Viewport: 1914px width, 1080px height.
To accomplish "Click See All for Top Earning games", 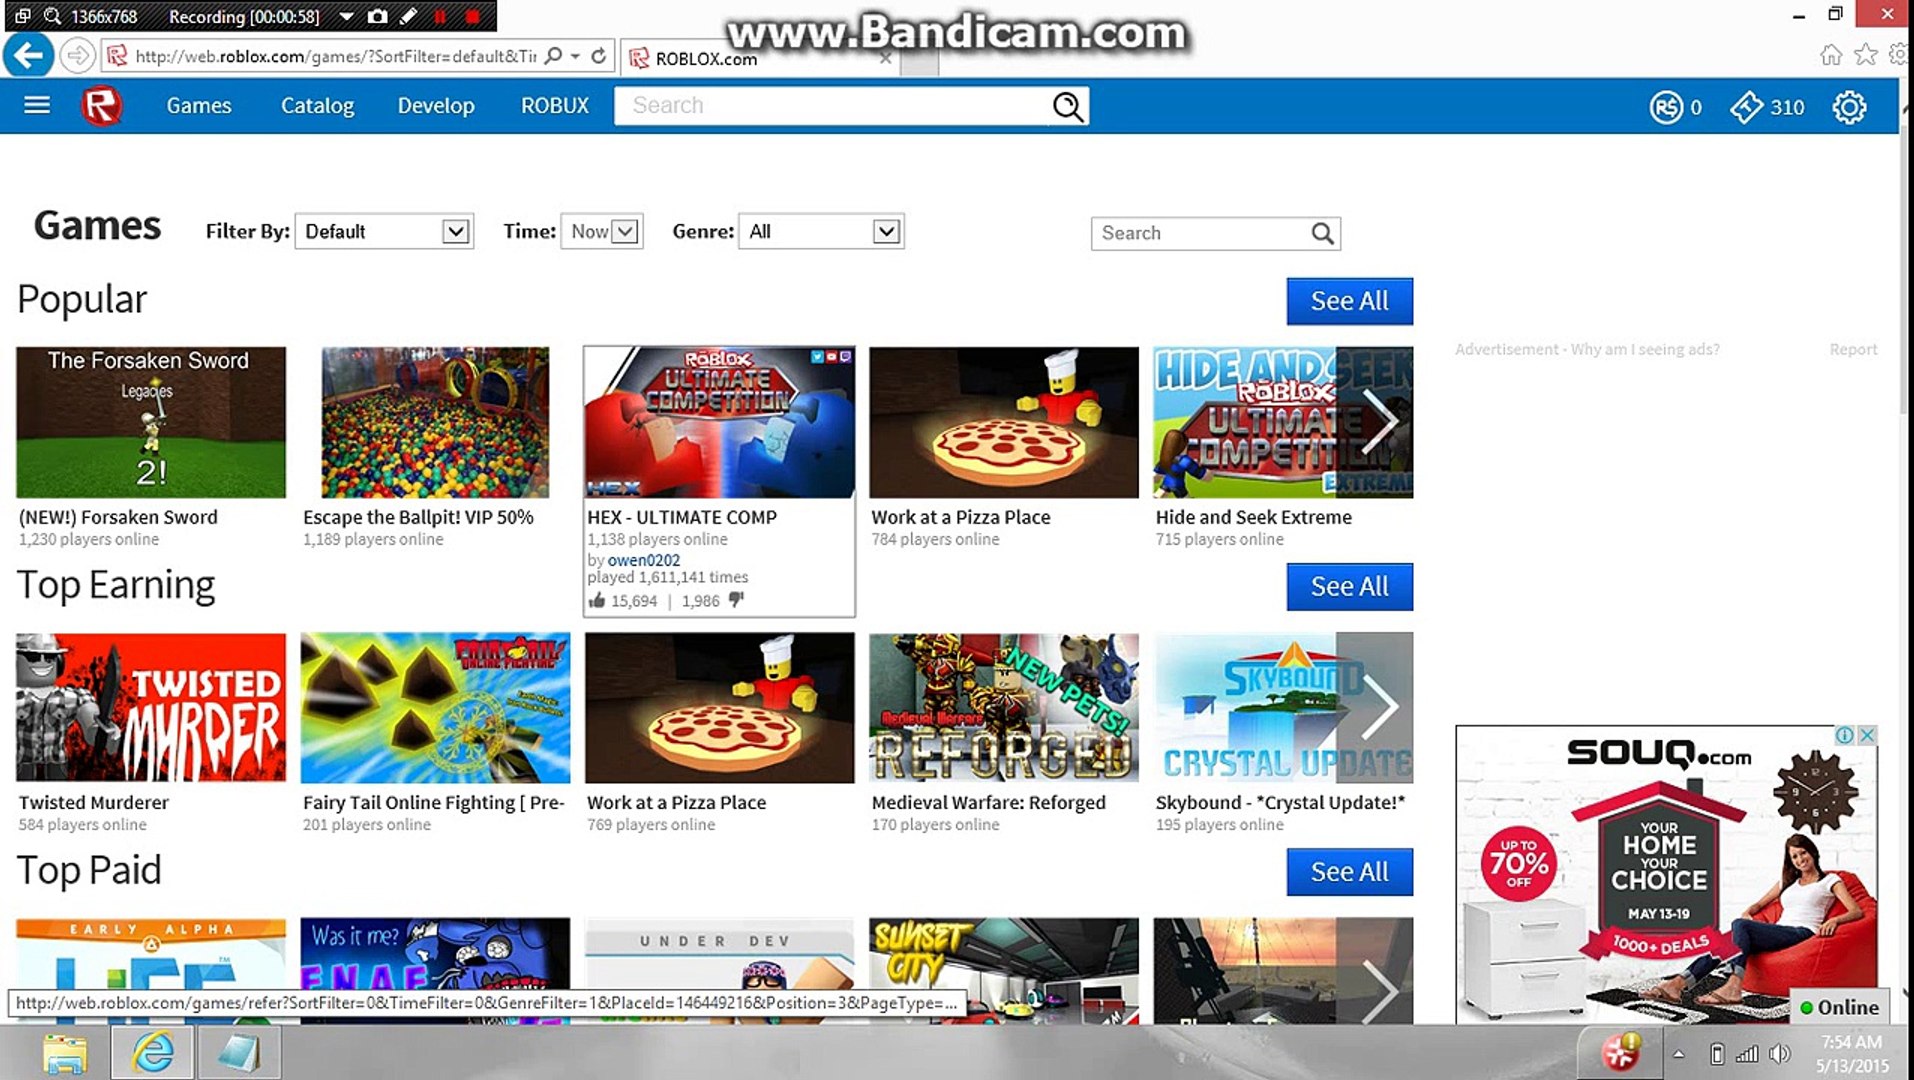I will (1349, 587).
